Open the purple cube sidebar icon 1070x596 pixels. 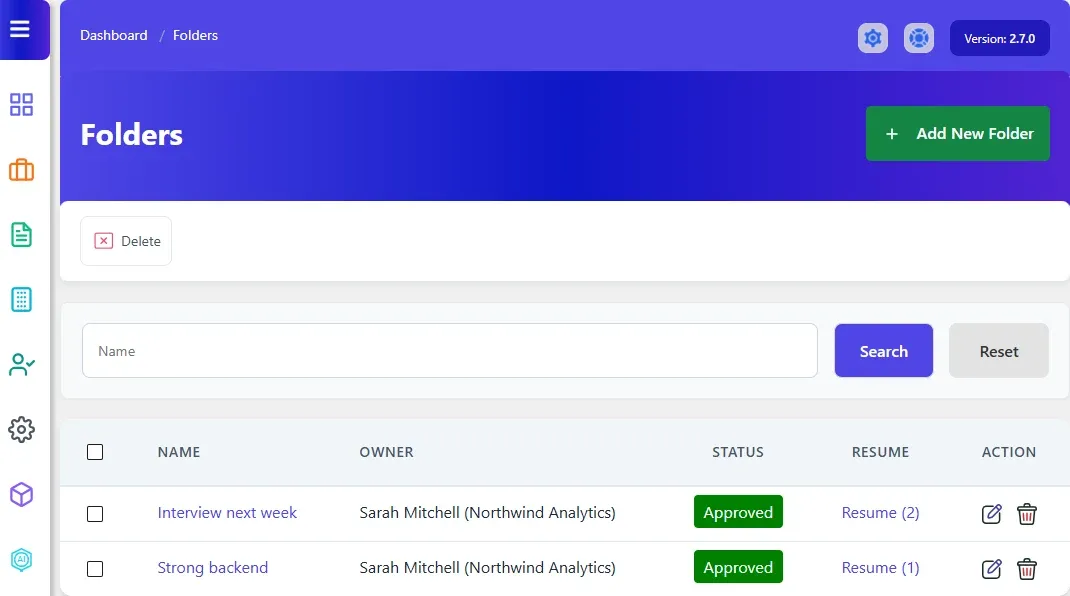point(21,494)
